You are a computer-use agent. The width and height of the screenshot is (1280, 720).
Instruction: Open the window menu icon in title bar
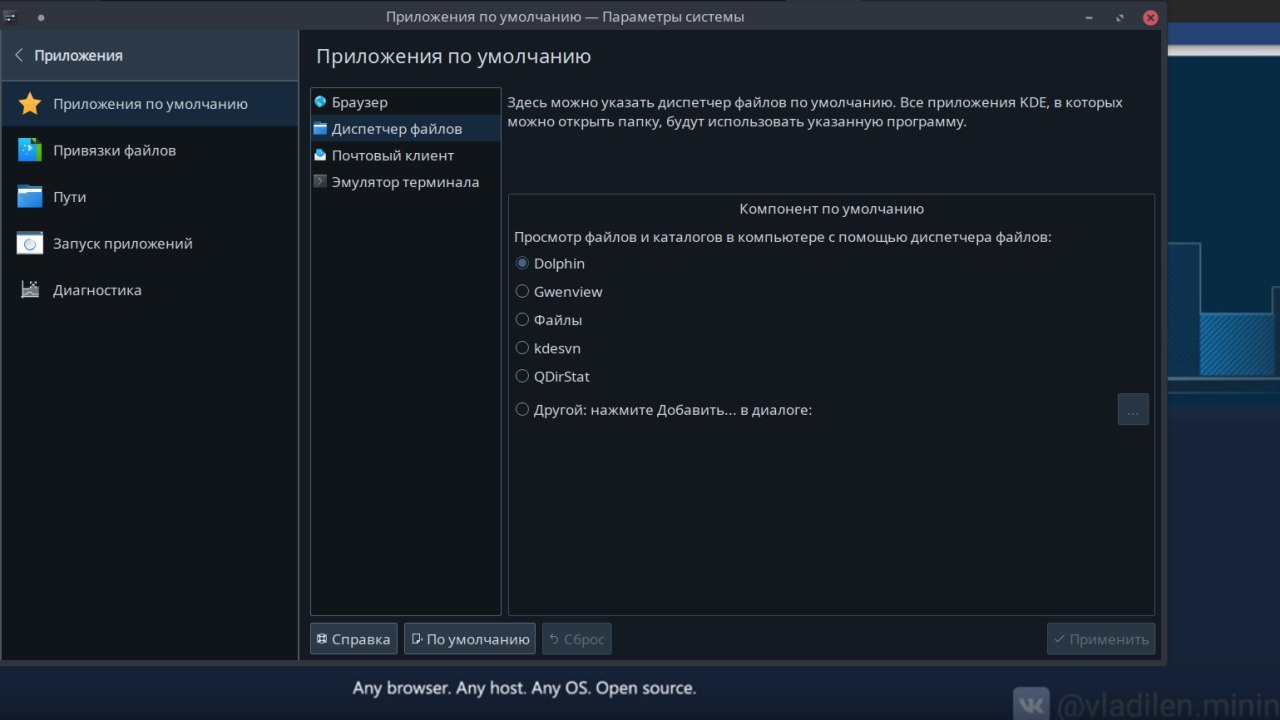(11, 16)
